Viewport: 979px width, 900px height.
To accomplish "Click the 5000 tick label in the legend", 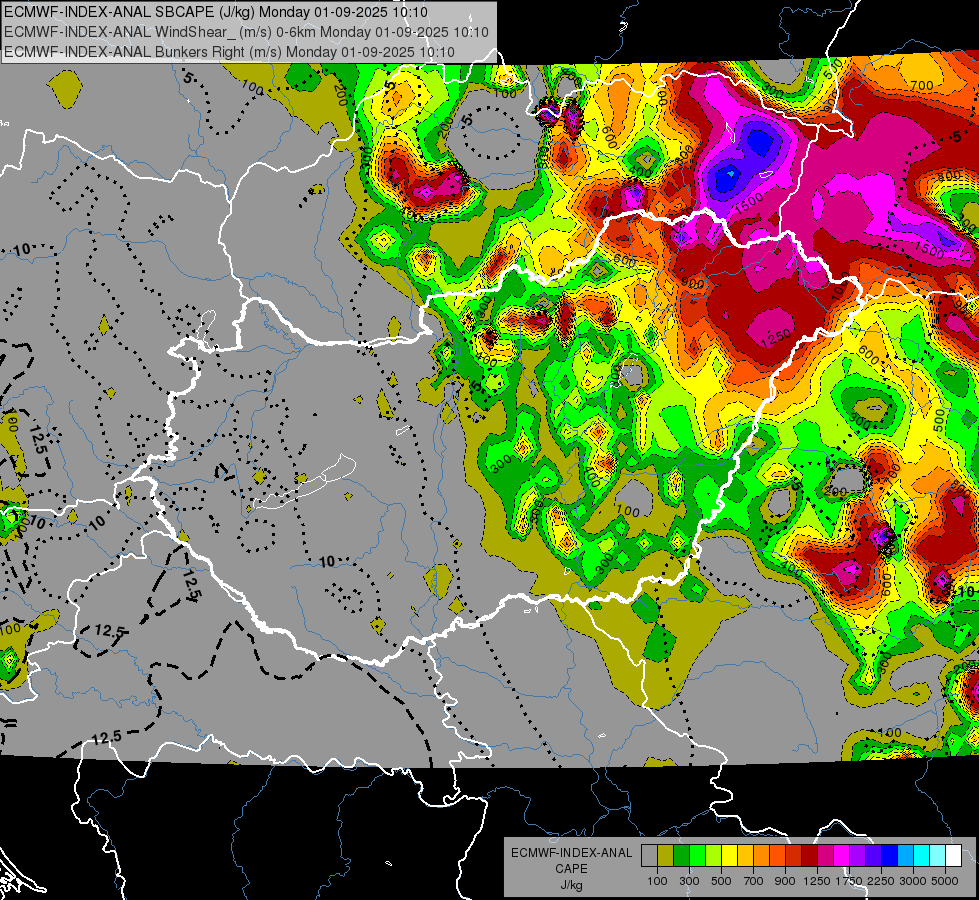I will (x=945, y=881).
